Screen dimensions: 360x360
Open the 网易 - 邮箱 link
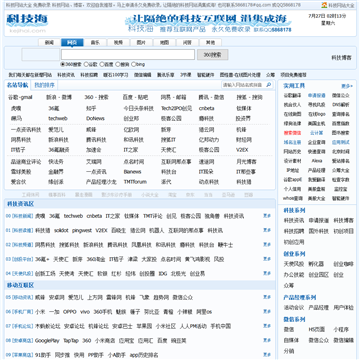(x=173, y=98)
